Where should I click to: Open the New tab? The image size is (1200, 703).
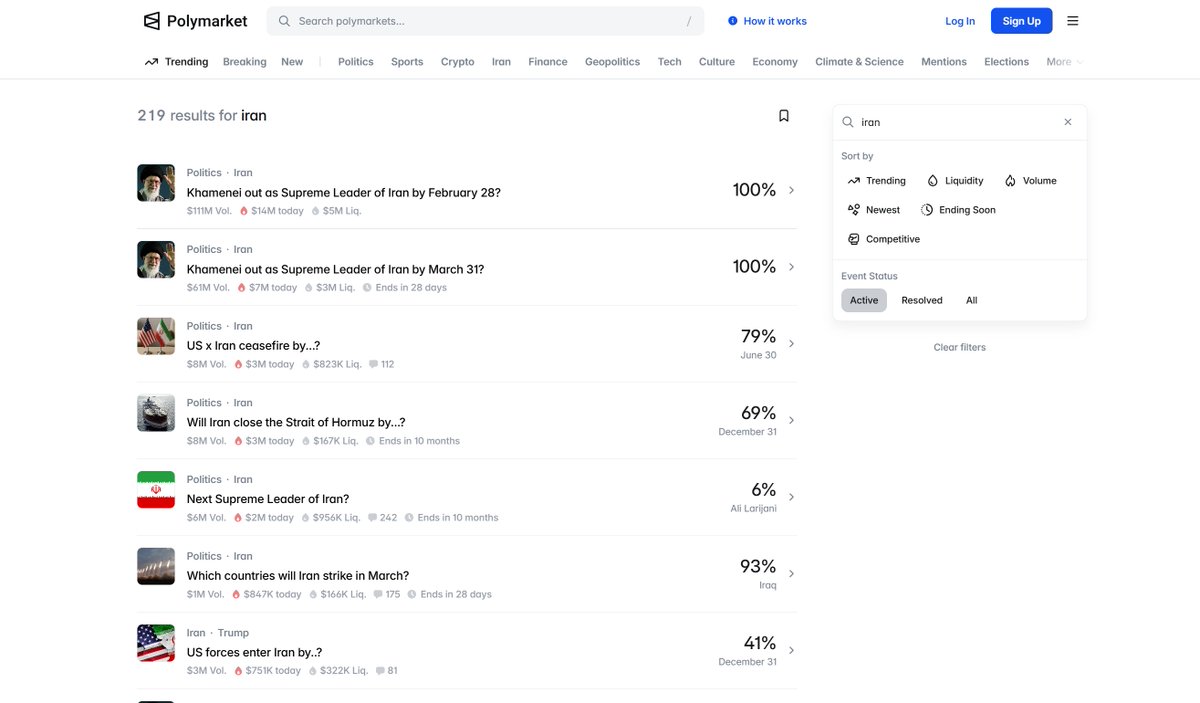click(292, 62)
